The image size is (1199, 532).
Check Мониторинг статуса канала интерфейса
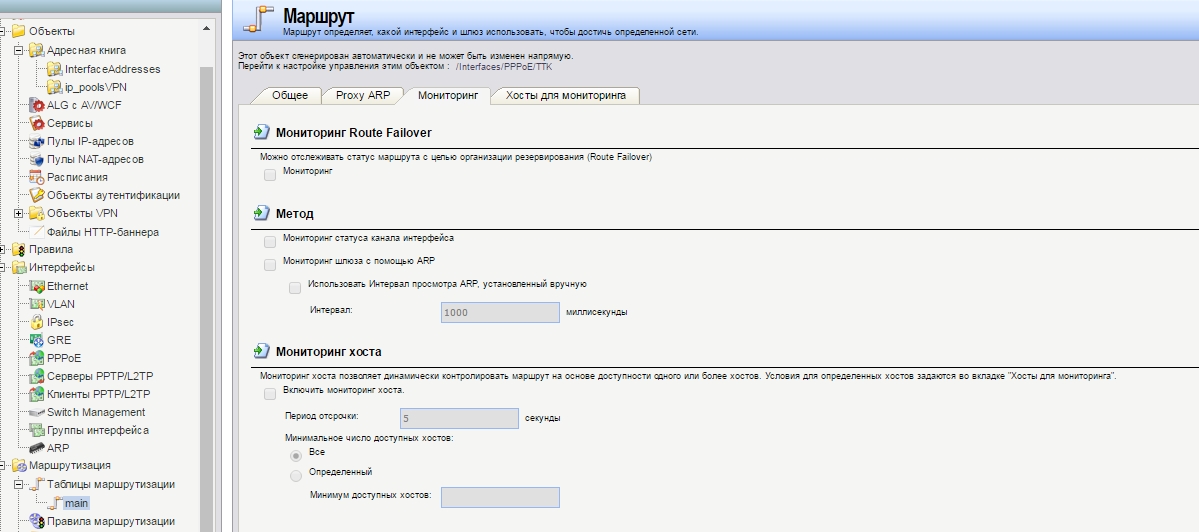270,242
